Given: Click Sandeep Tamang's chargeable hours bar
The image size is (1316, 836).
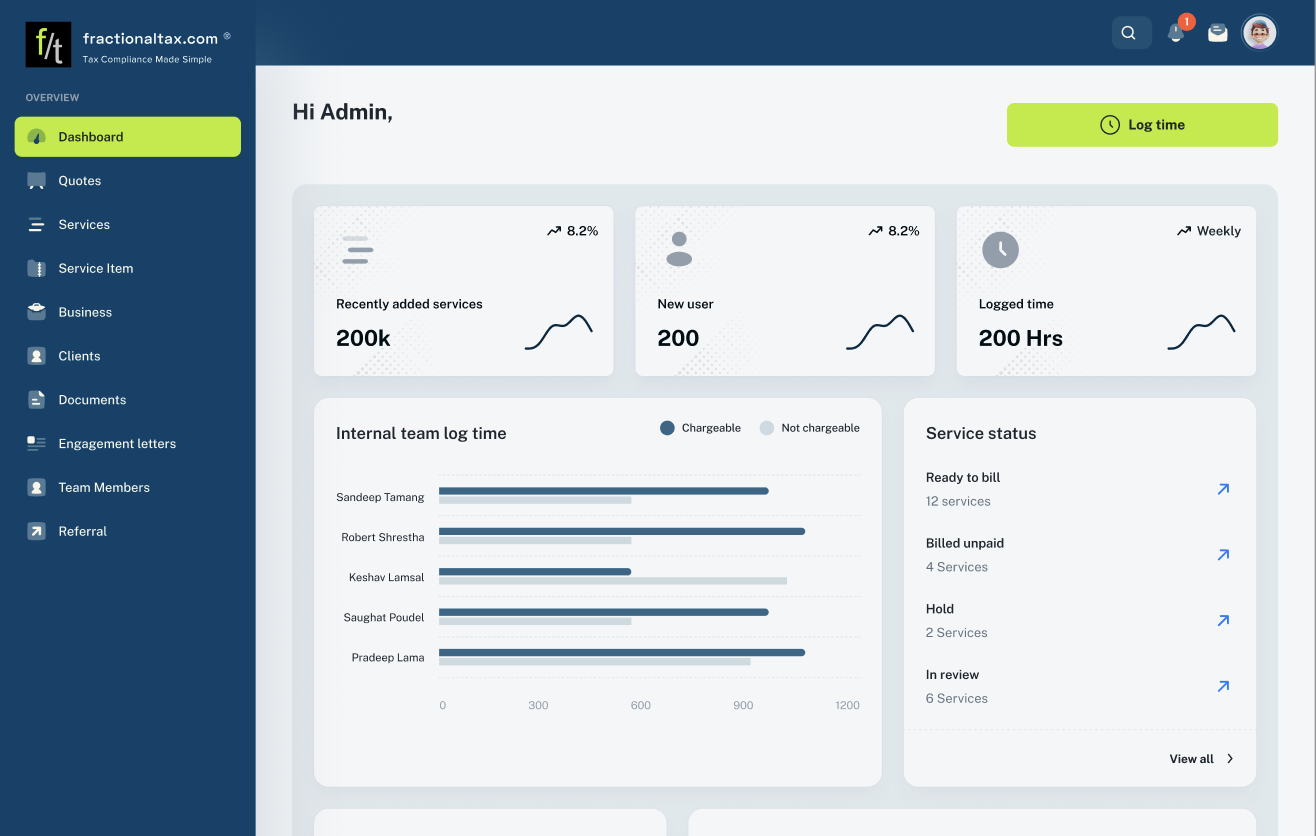Looking at the screenshot, I should coord(605,490).
